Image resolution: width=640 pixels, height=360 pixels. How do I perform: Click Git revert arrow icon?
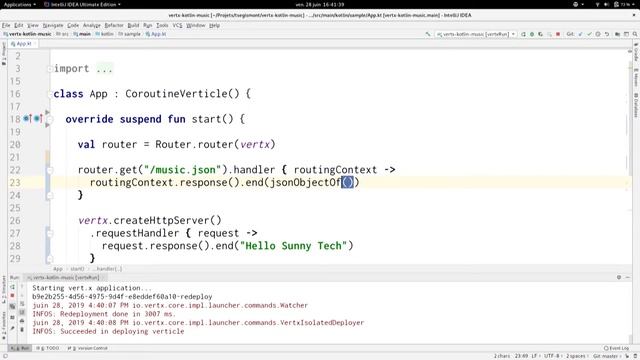pos(607,34)
